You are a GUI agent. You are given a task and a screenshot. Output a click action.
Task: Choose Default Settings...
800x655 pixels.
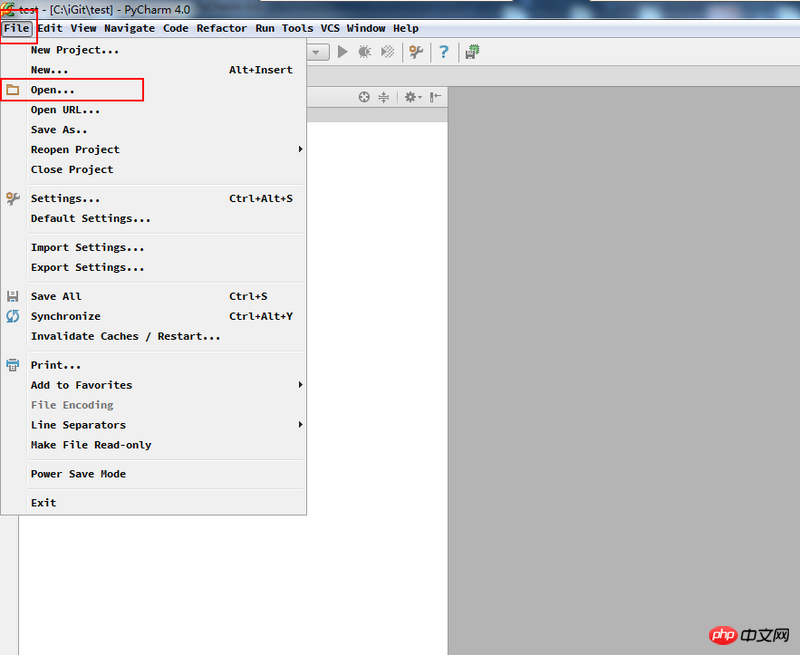pyautogui.click(x=153, y=218)
